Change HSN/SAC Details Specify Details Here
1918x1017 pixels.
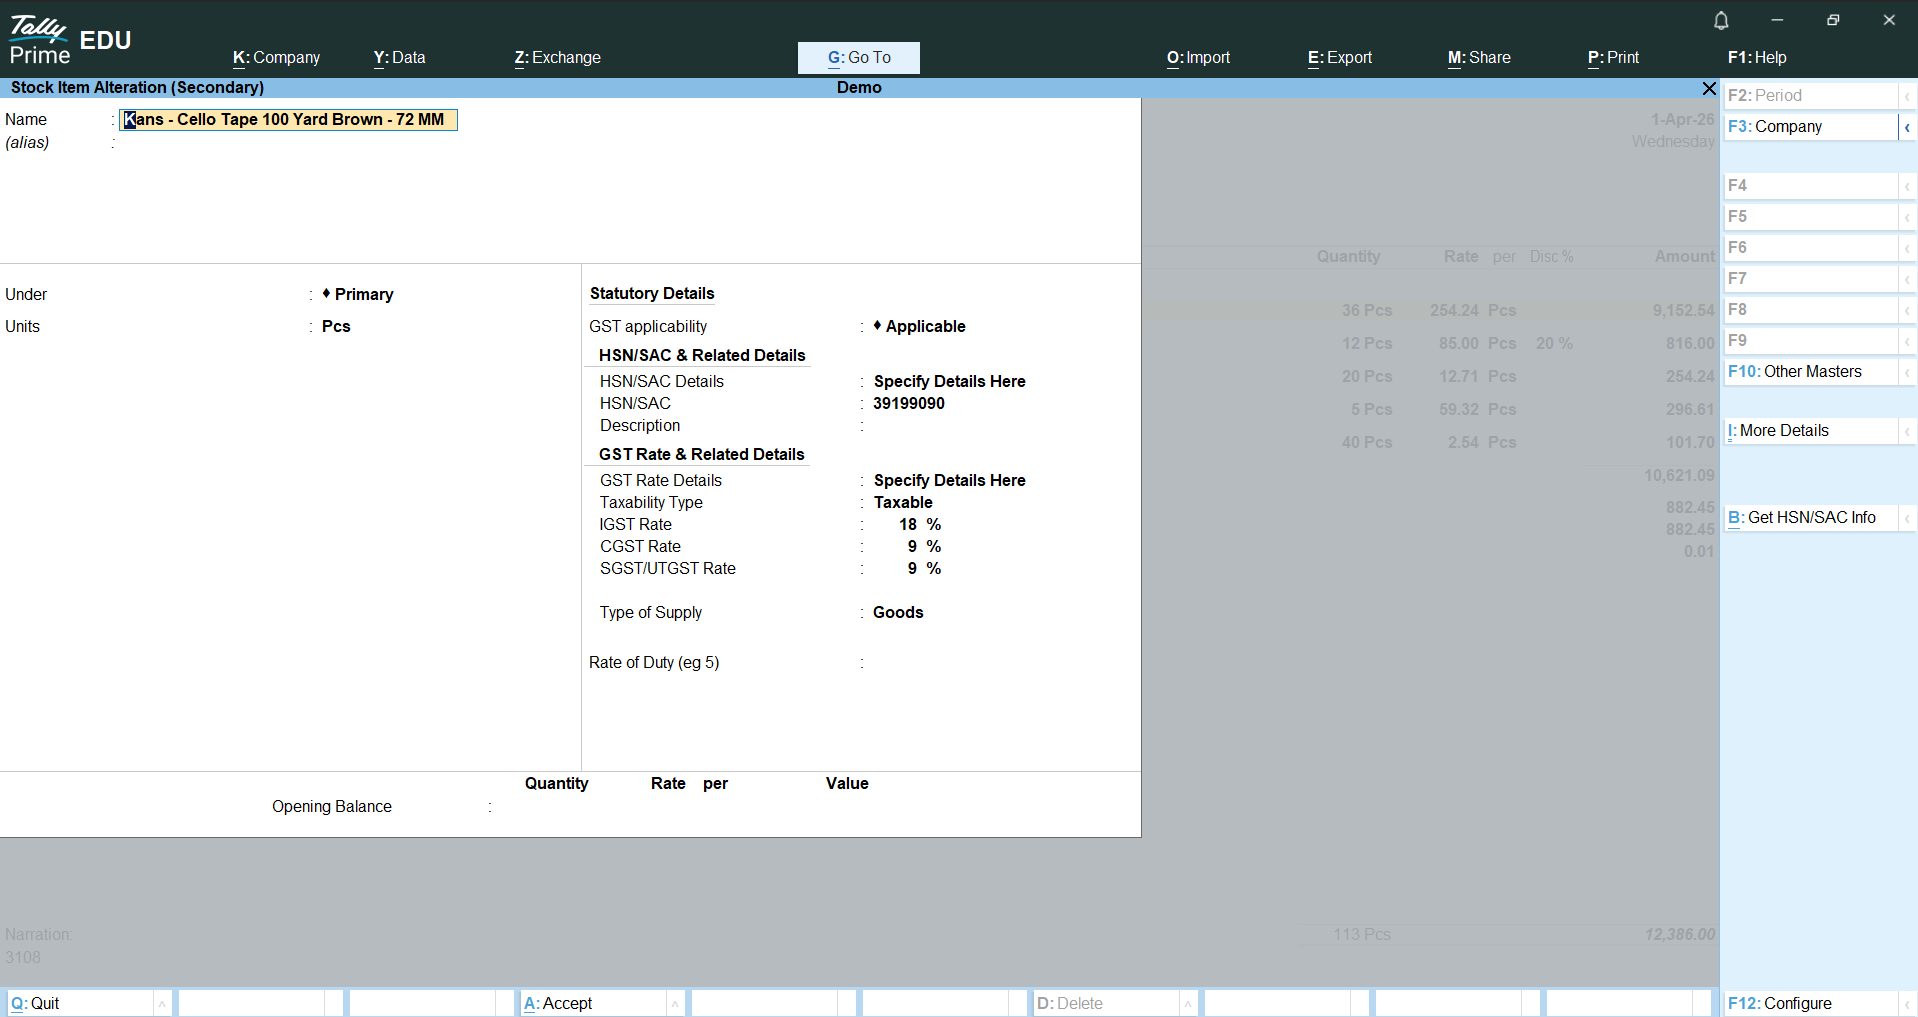tap(949, 381)
